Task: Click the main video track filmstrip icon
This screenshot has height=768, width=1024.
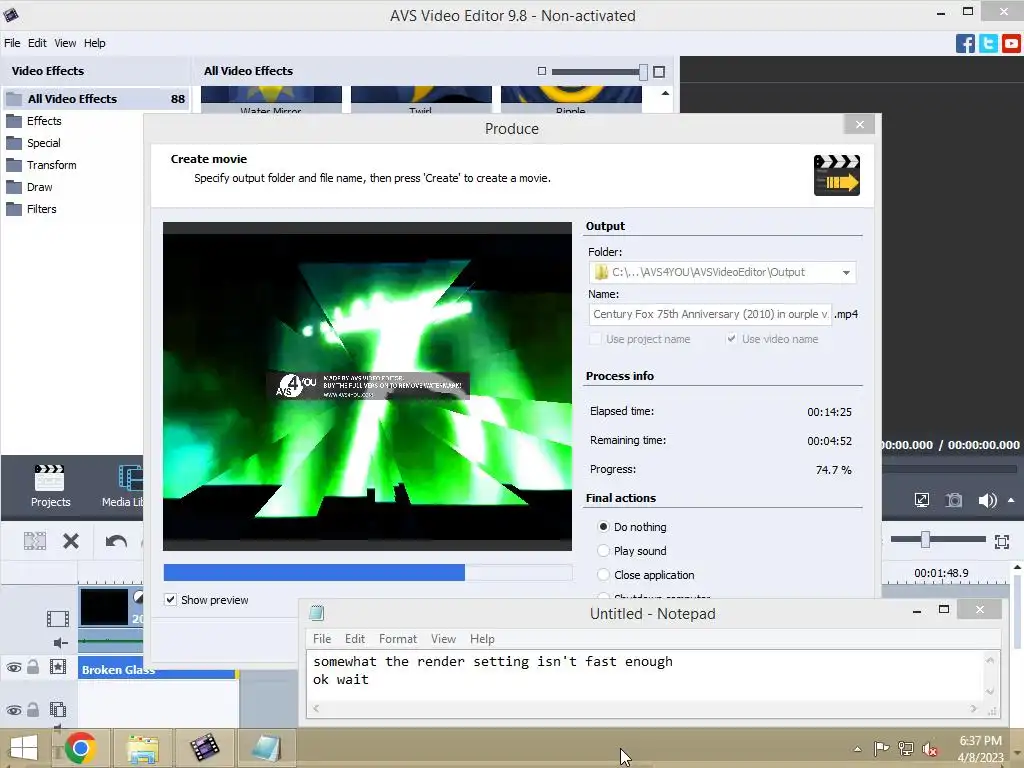Action: [x=57, y=618]
